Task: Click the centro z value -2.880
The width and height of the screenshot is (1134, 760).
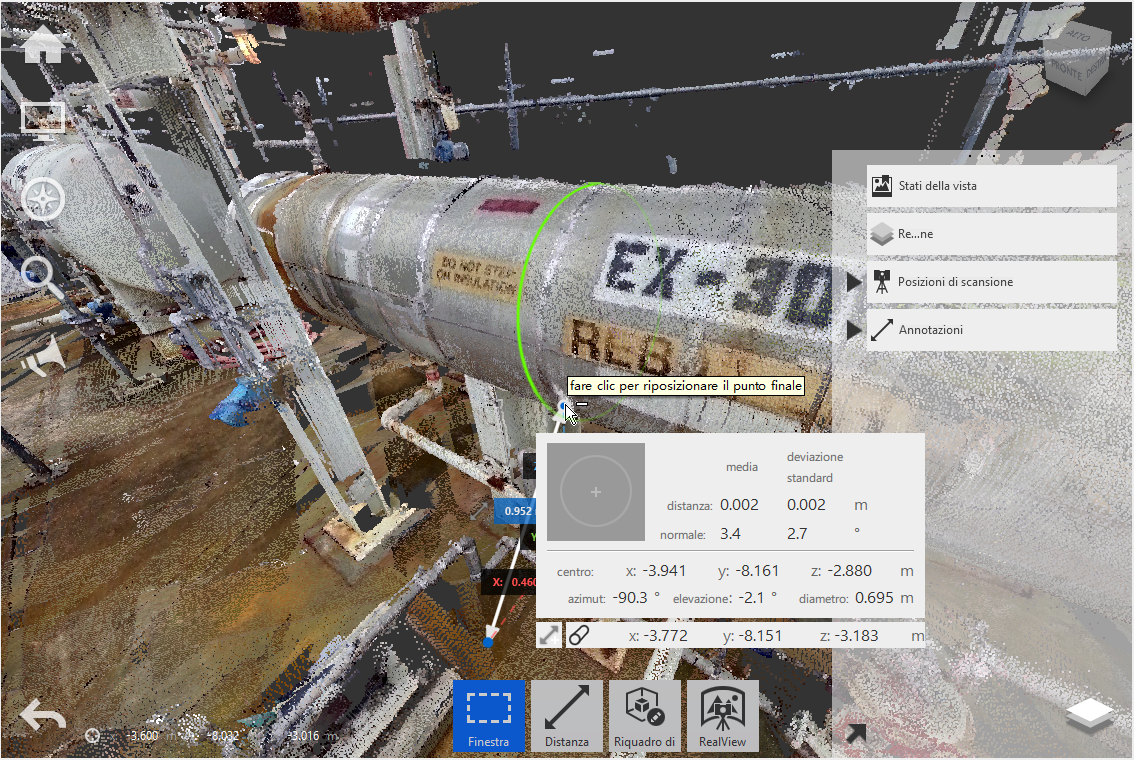Action: coord(850,571)
